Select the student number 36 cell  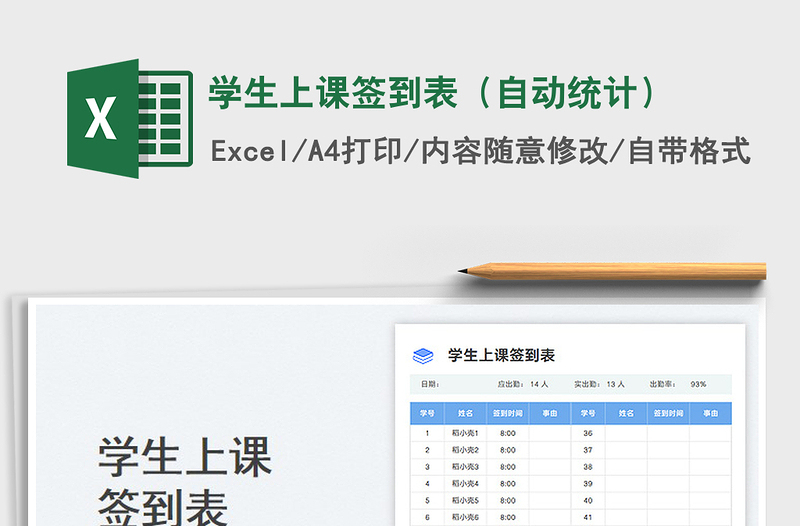(588, 433)
